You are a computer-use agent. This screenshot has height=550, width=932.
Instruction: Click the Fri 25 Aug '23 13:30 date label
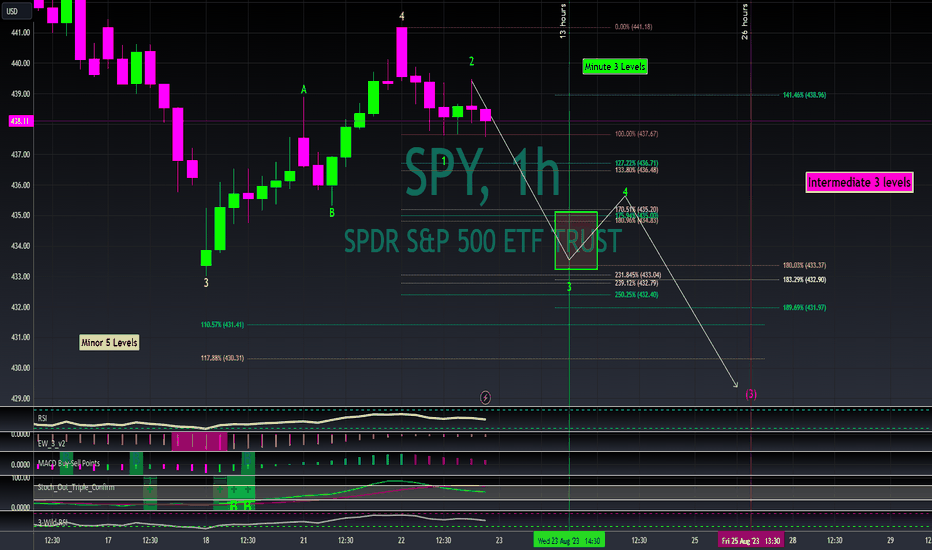click(751, 540)
